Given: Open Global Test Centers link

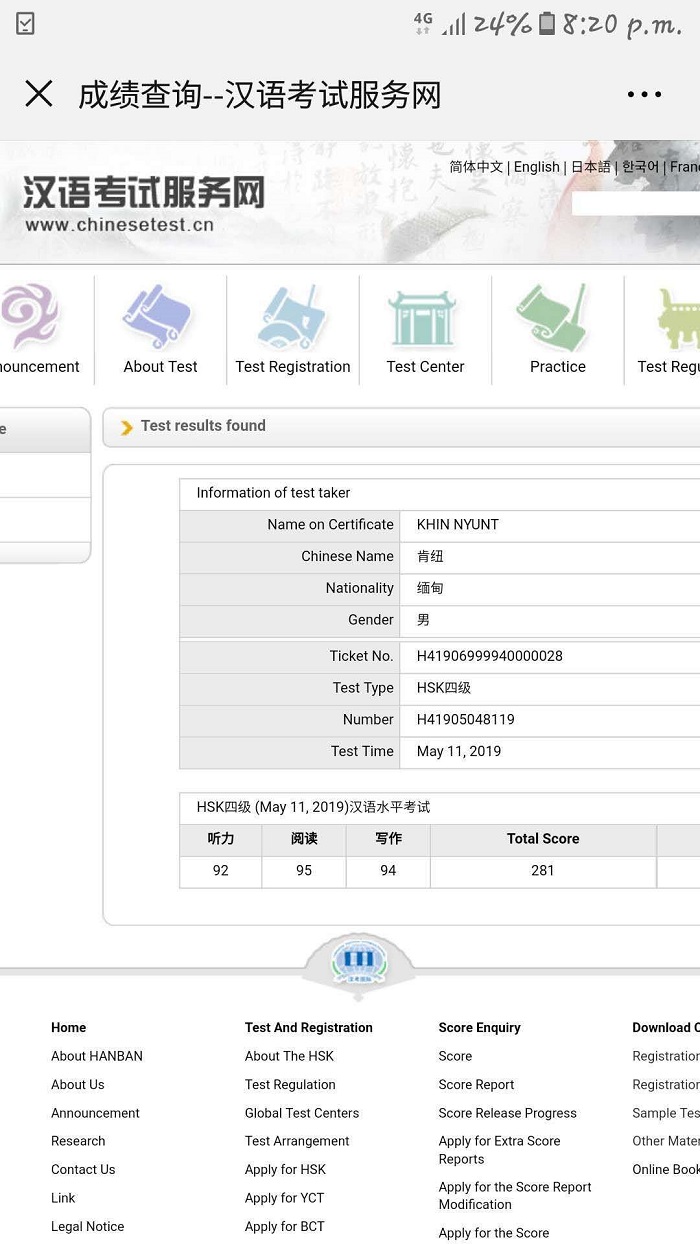Looking at the screenshot, I should pyautogui.click(x=302, y=1113).
